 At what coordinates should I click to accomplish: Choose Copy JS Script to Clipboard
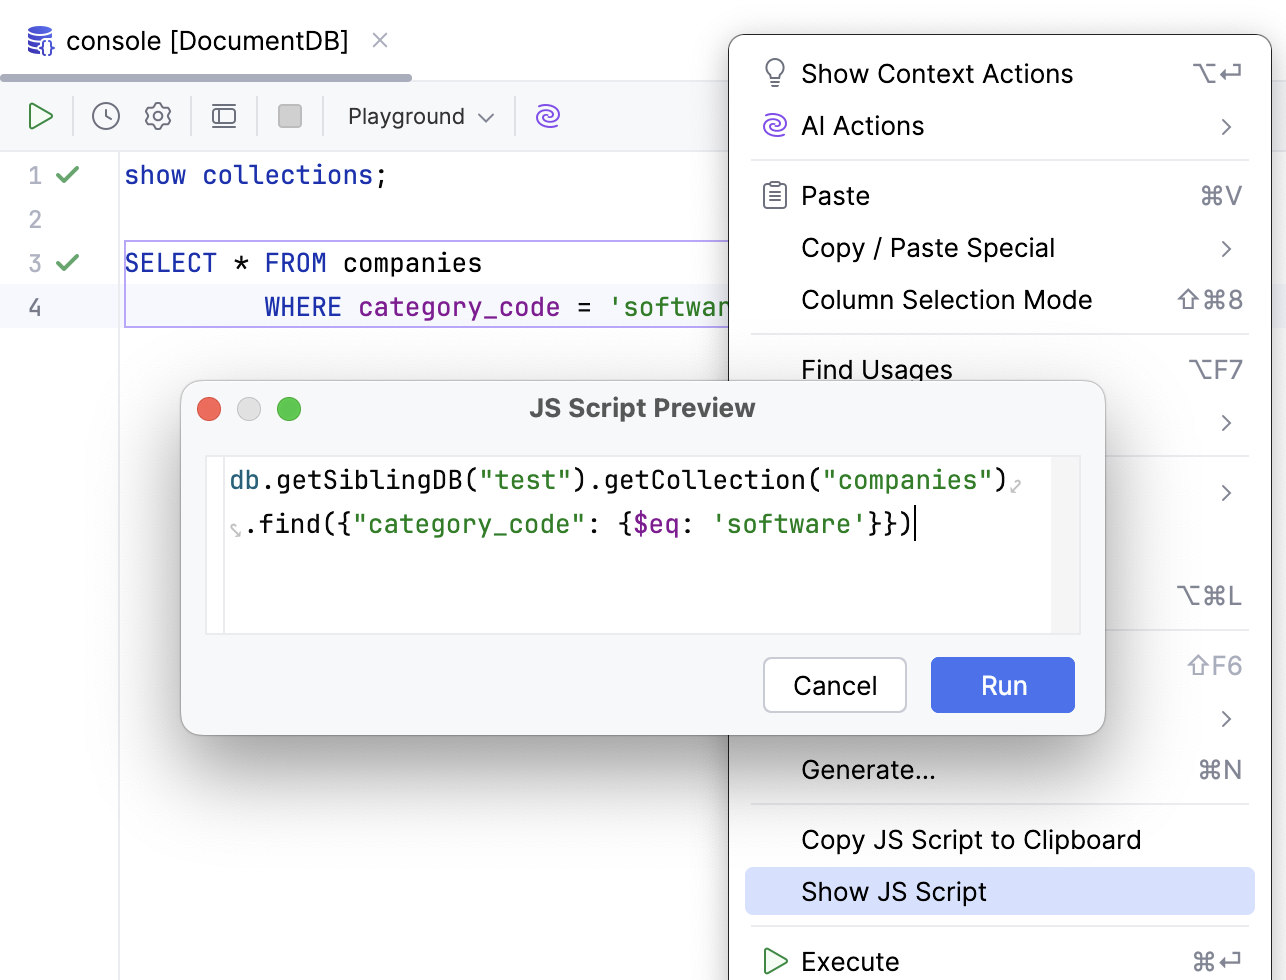(970, 840)
